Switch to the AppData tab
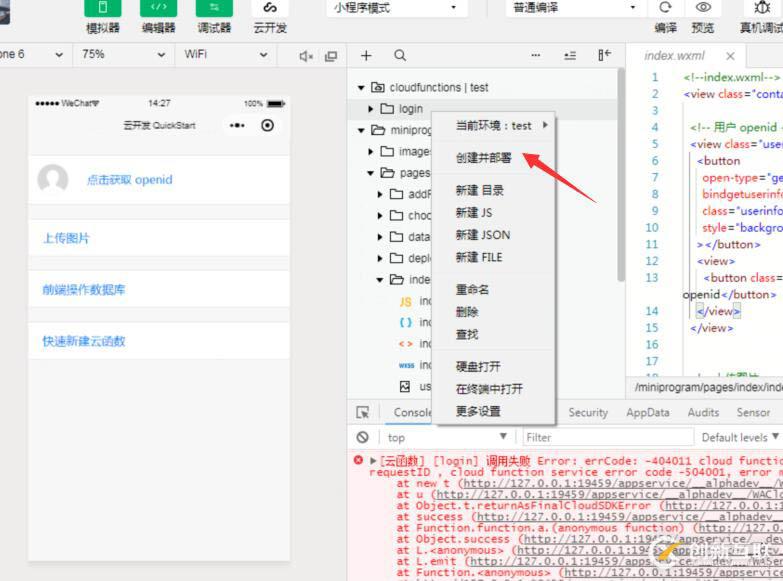This screenshot has width=783, height=581. (648, 412)
